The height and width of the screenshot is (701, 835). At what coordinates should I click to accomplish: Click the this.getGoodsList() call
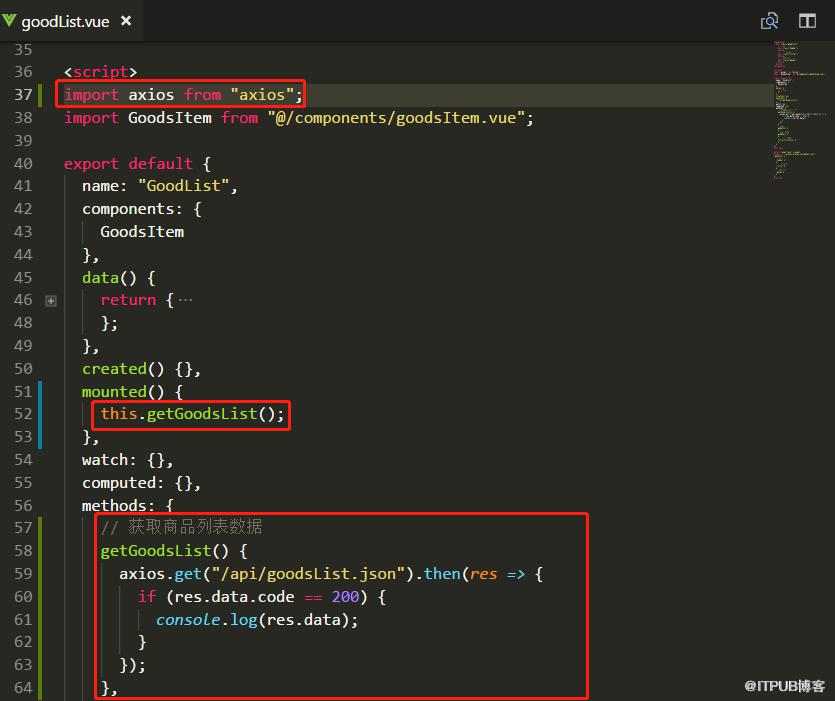(x=192, y=414)
